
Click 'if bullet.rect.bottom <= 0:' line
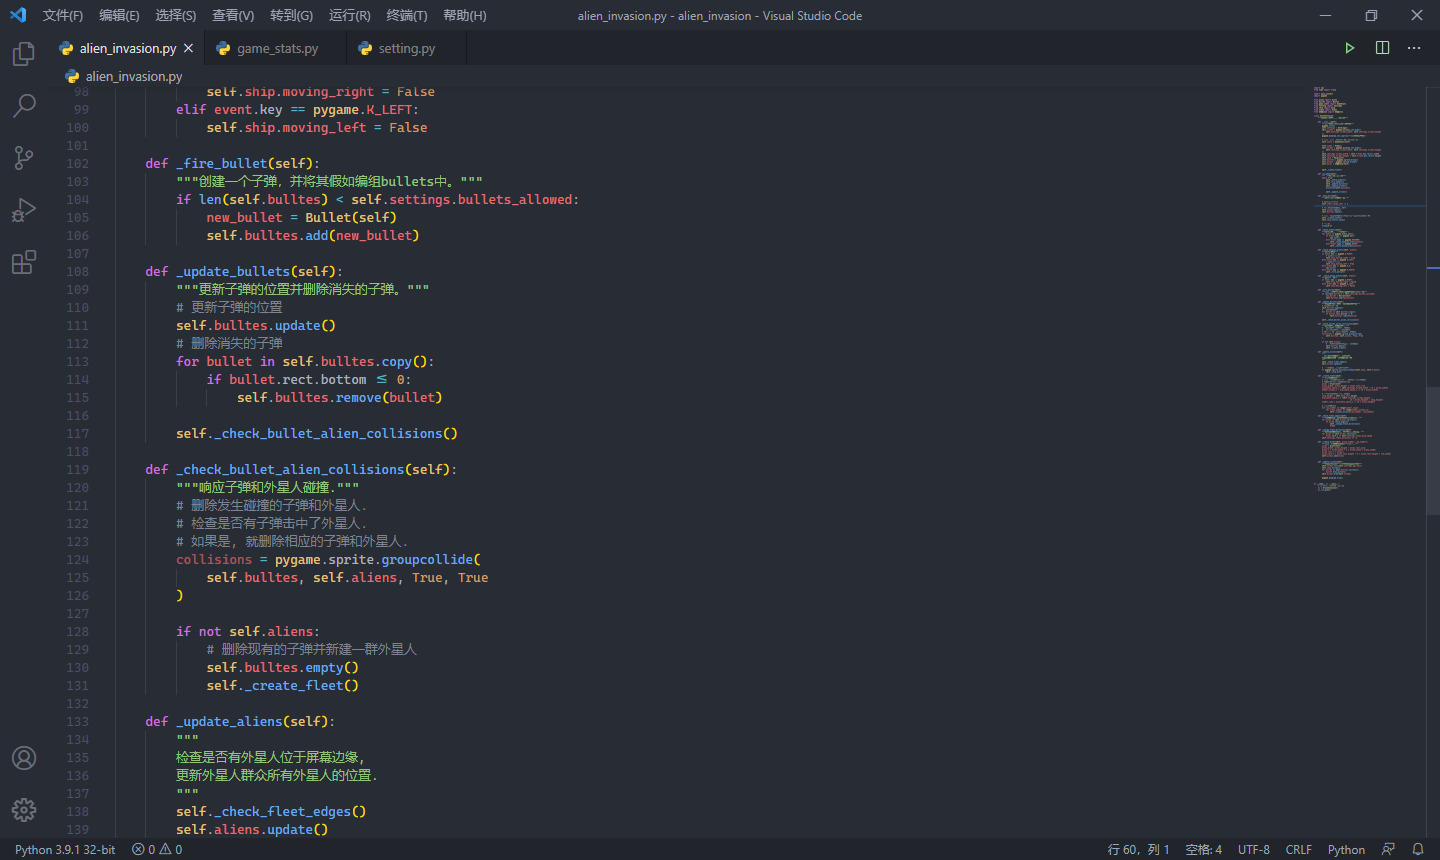[309, 379]
